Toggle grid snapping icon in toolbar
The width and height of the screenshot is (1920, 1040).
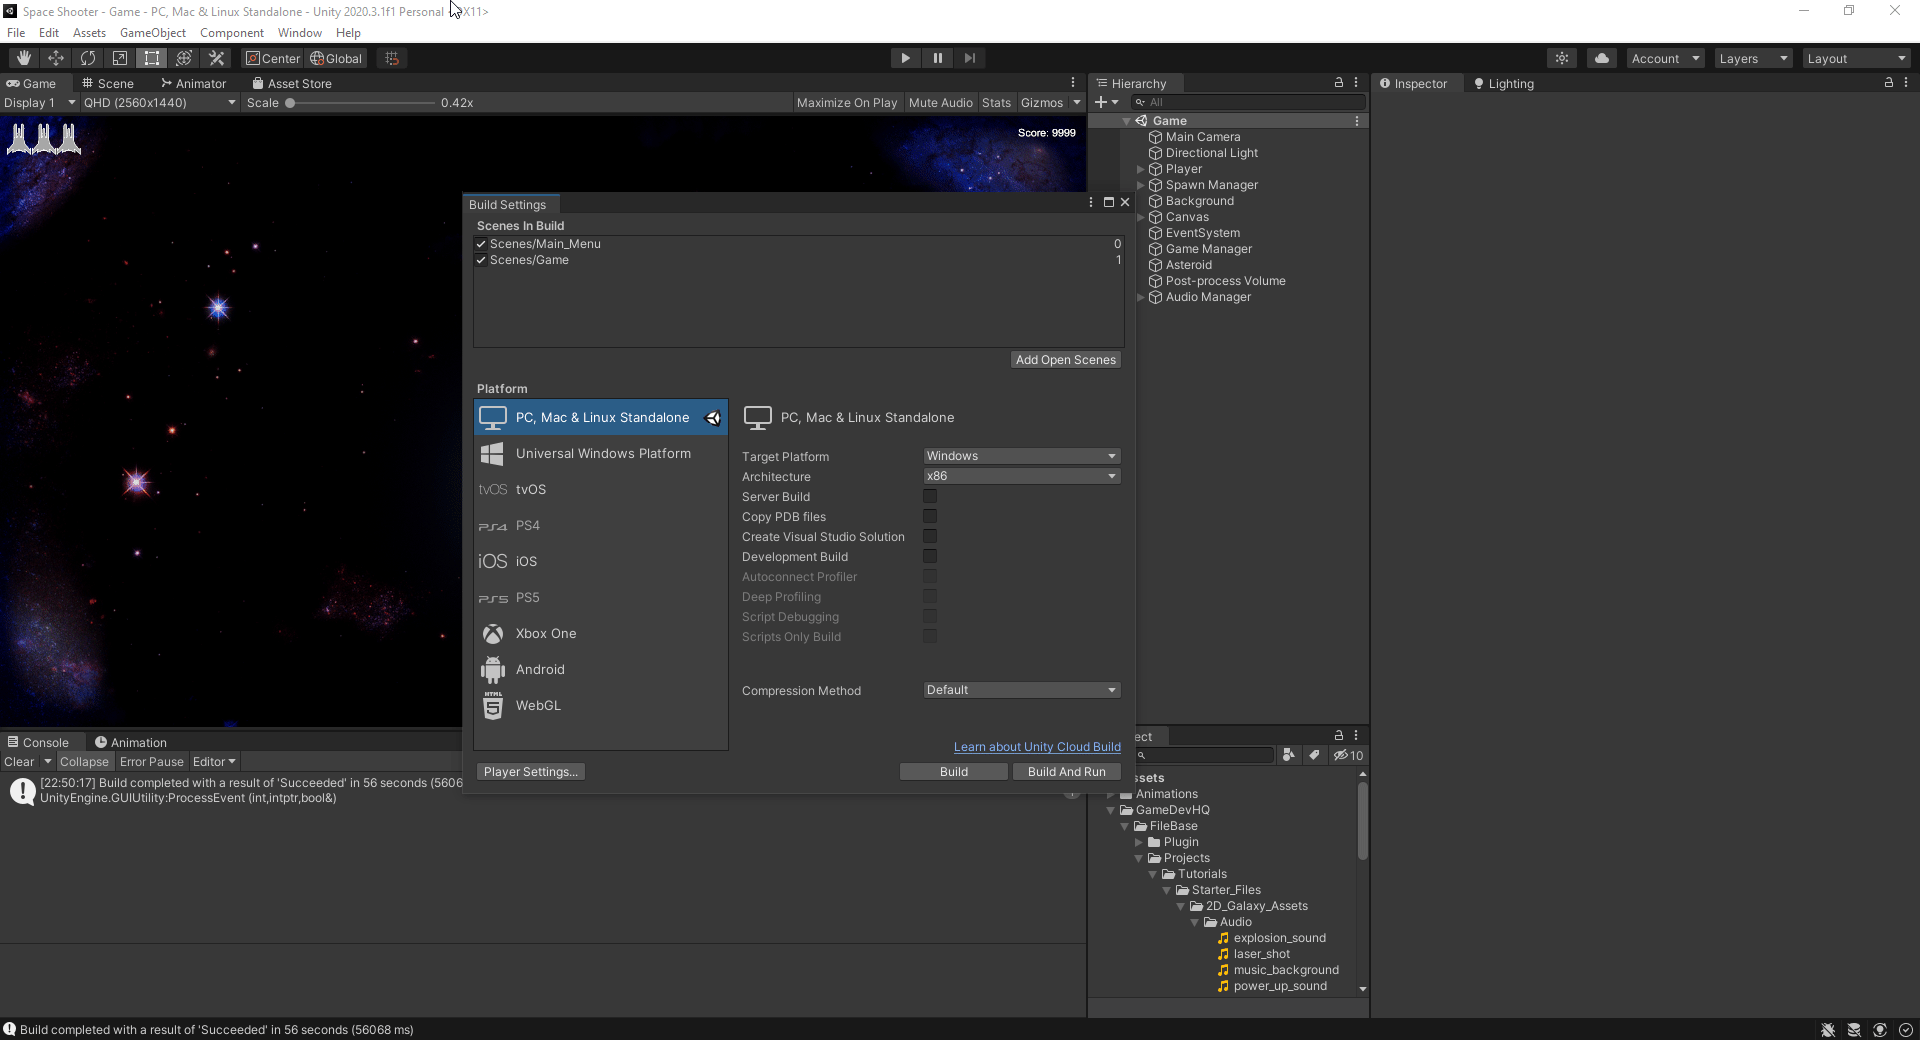[392, 58]
